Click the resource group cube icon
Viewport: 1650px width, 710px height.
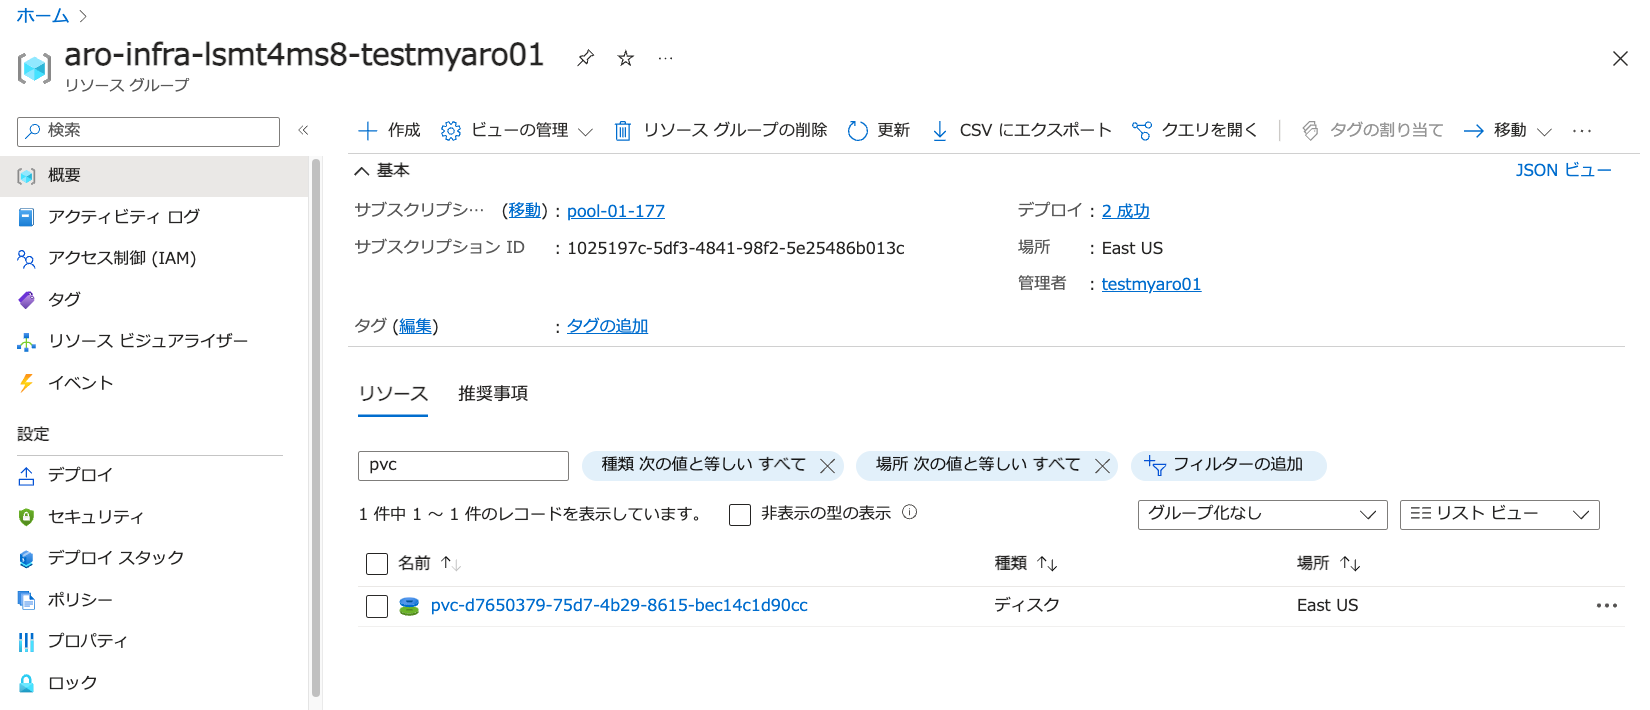click(x=35, y=68)
